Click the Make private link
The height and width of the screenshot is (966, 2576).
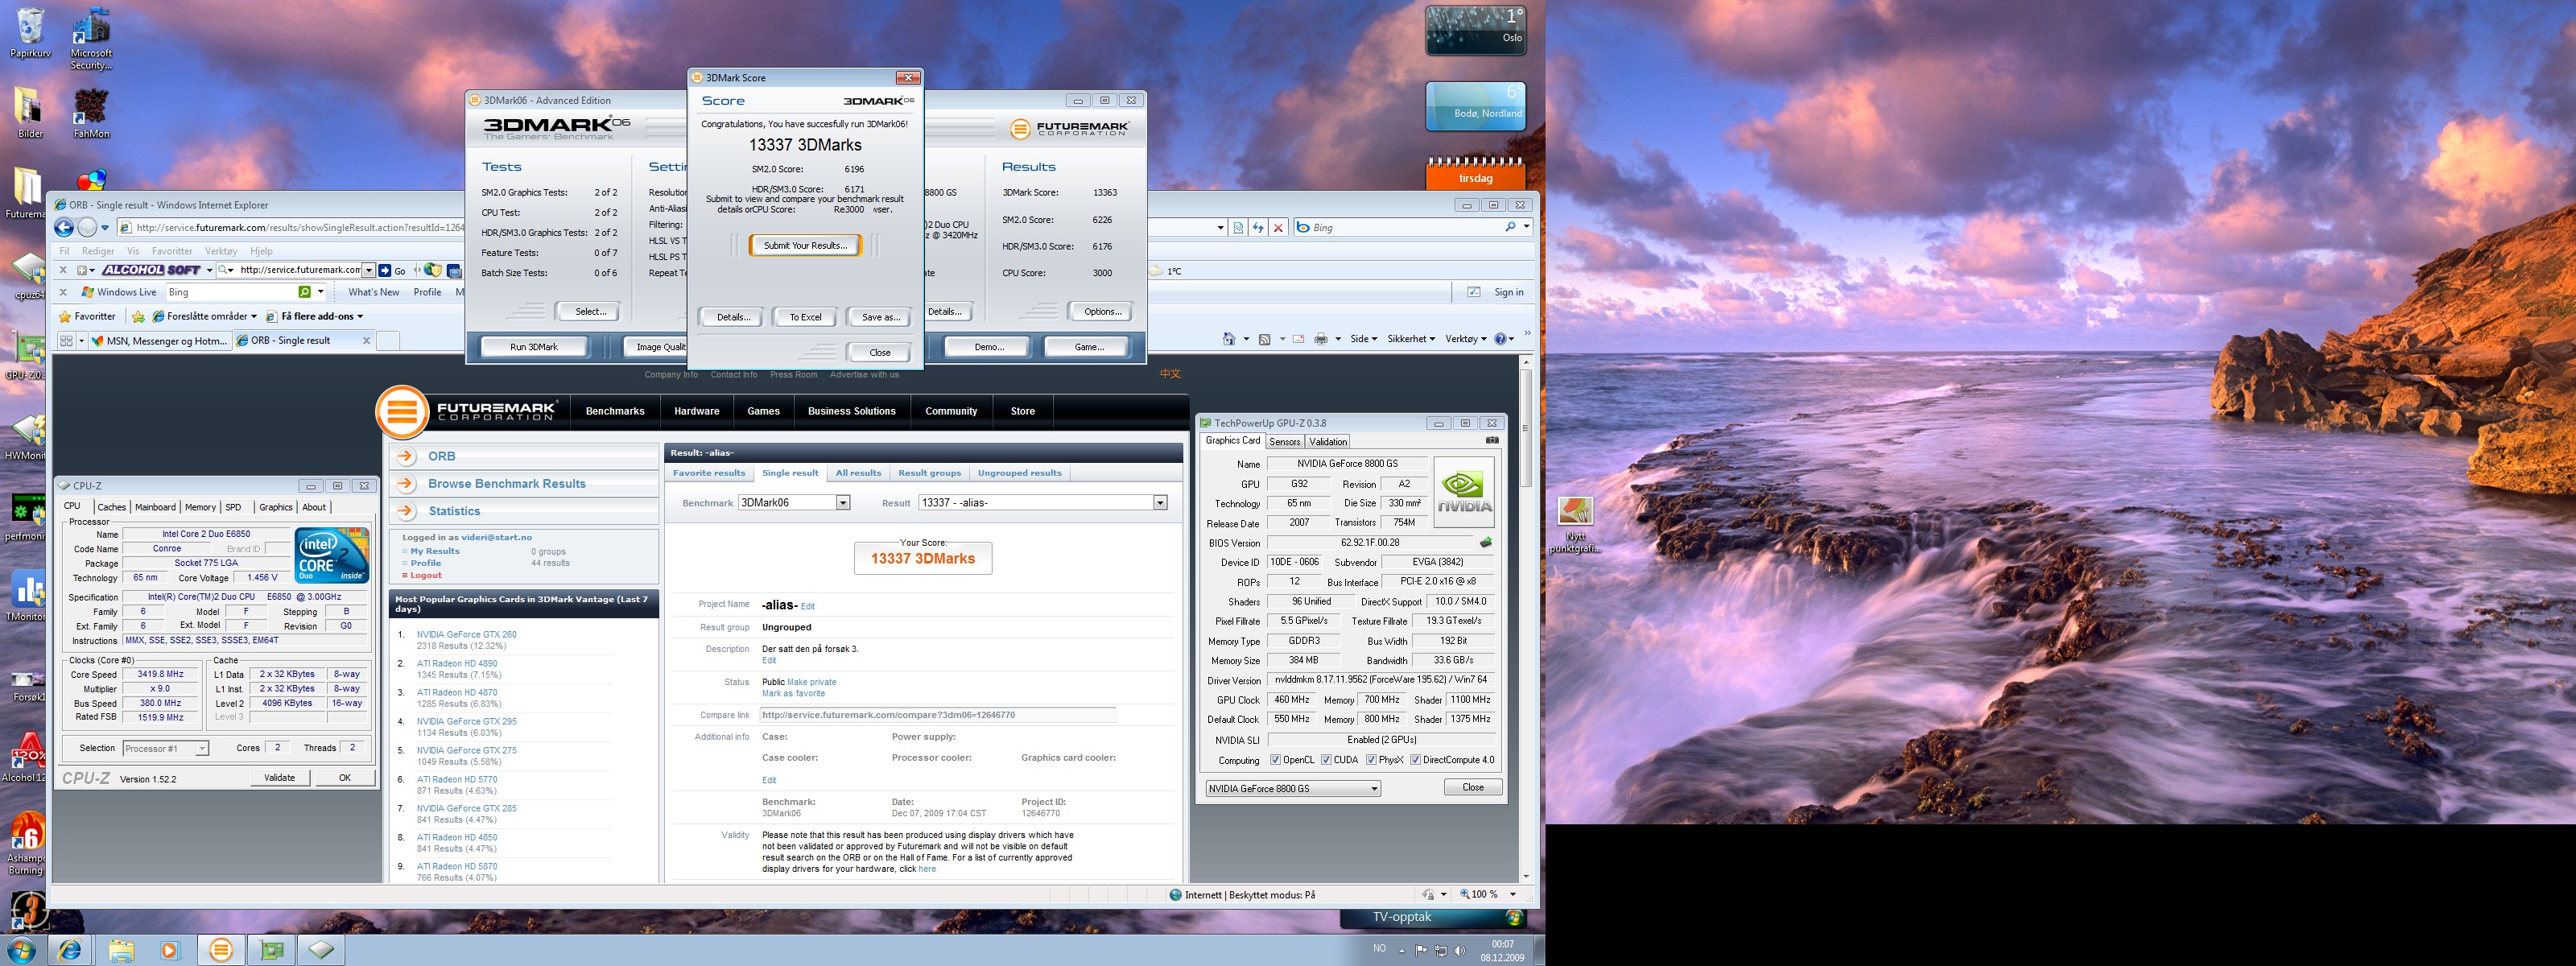(x=812, y=682)
